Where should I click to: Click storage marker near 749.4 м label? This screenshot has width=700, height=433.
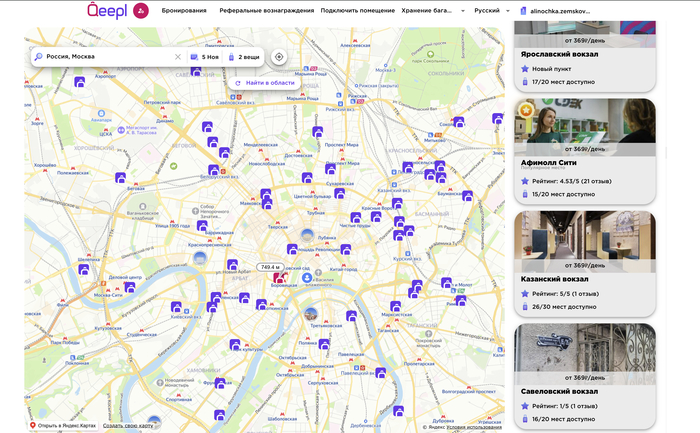279,277
